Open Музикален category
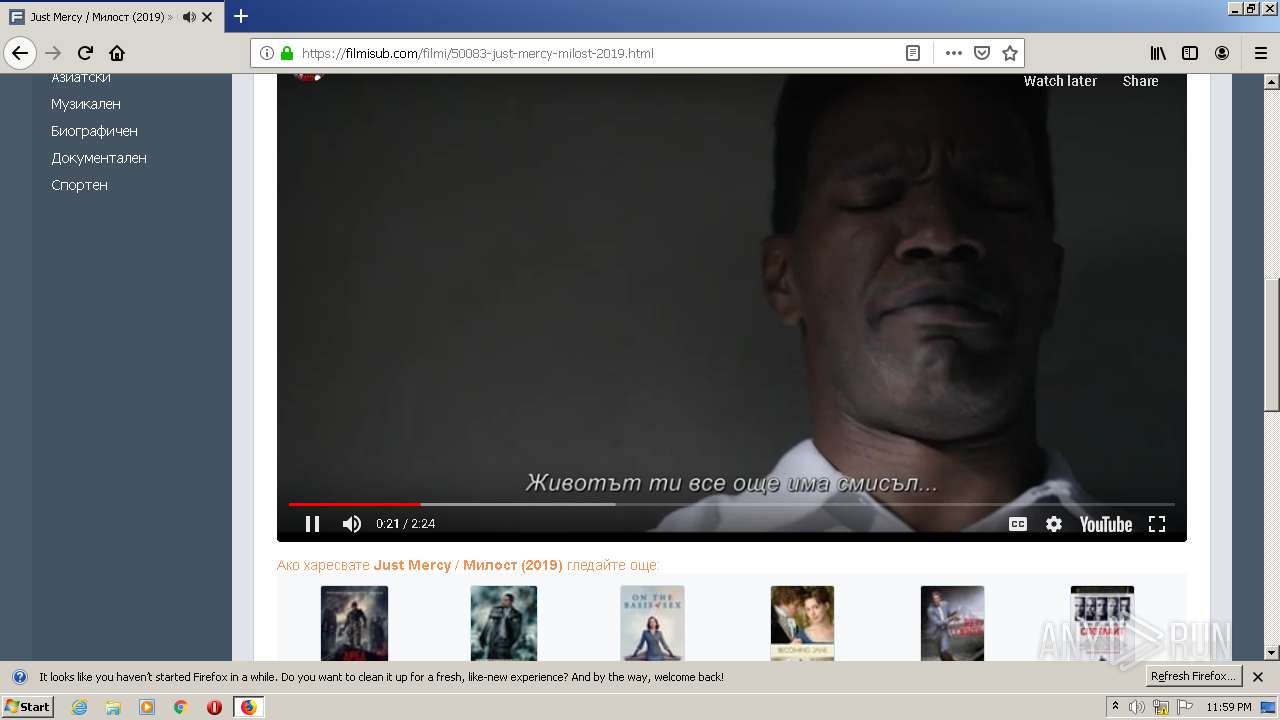Screen dimensions: 1280x720 [86, 104]
